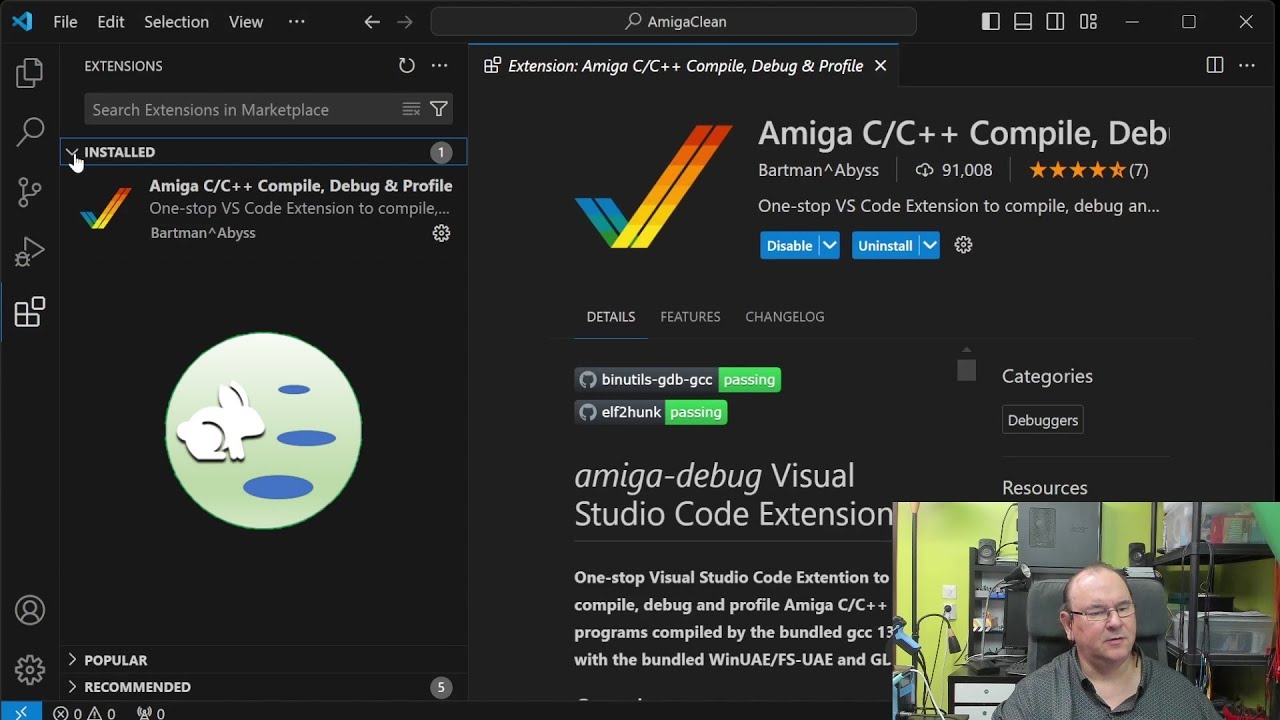The width and height of the screenshot is (1280, 720).
Task: Open the Source Control view
Action: (x=30, y=191)
